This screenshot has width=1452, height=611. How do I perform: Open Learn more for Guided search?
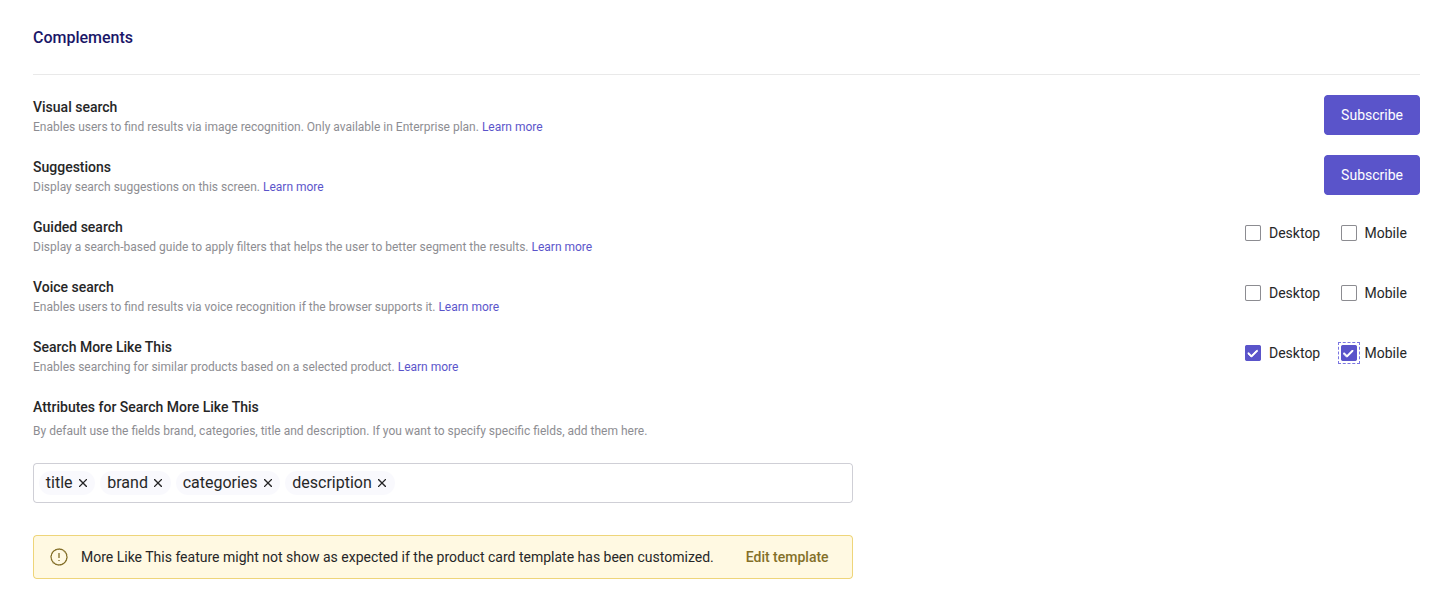[561, 246]
